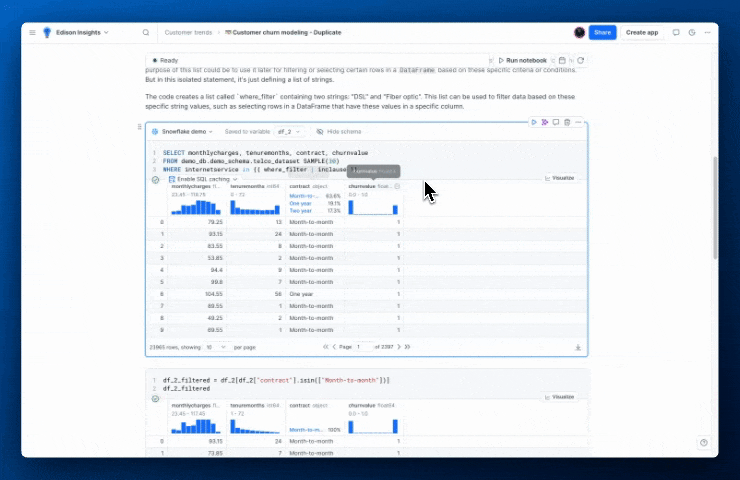Open the user avatar profile
Screen dimensions: 740x480
tap(580, 33)
